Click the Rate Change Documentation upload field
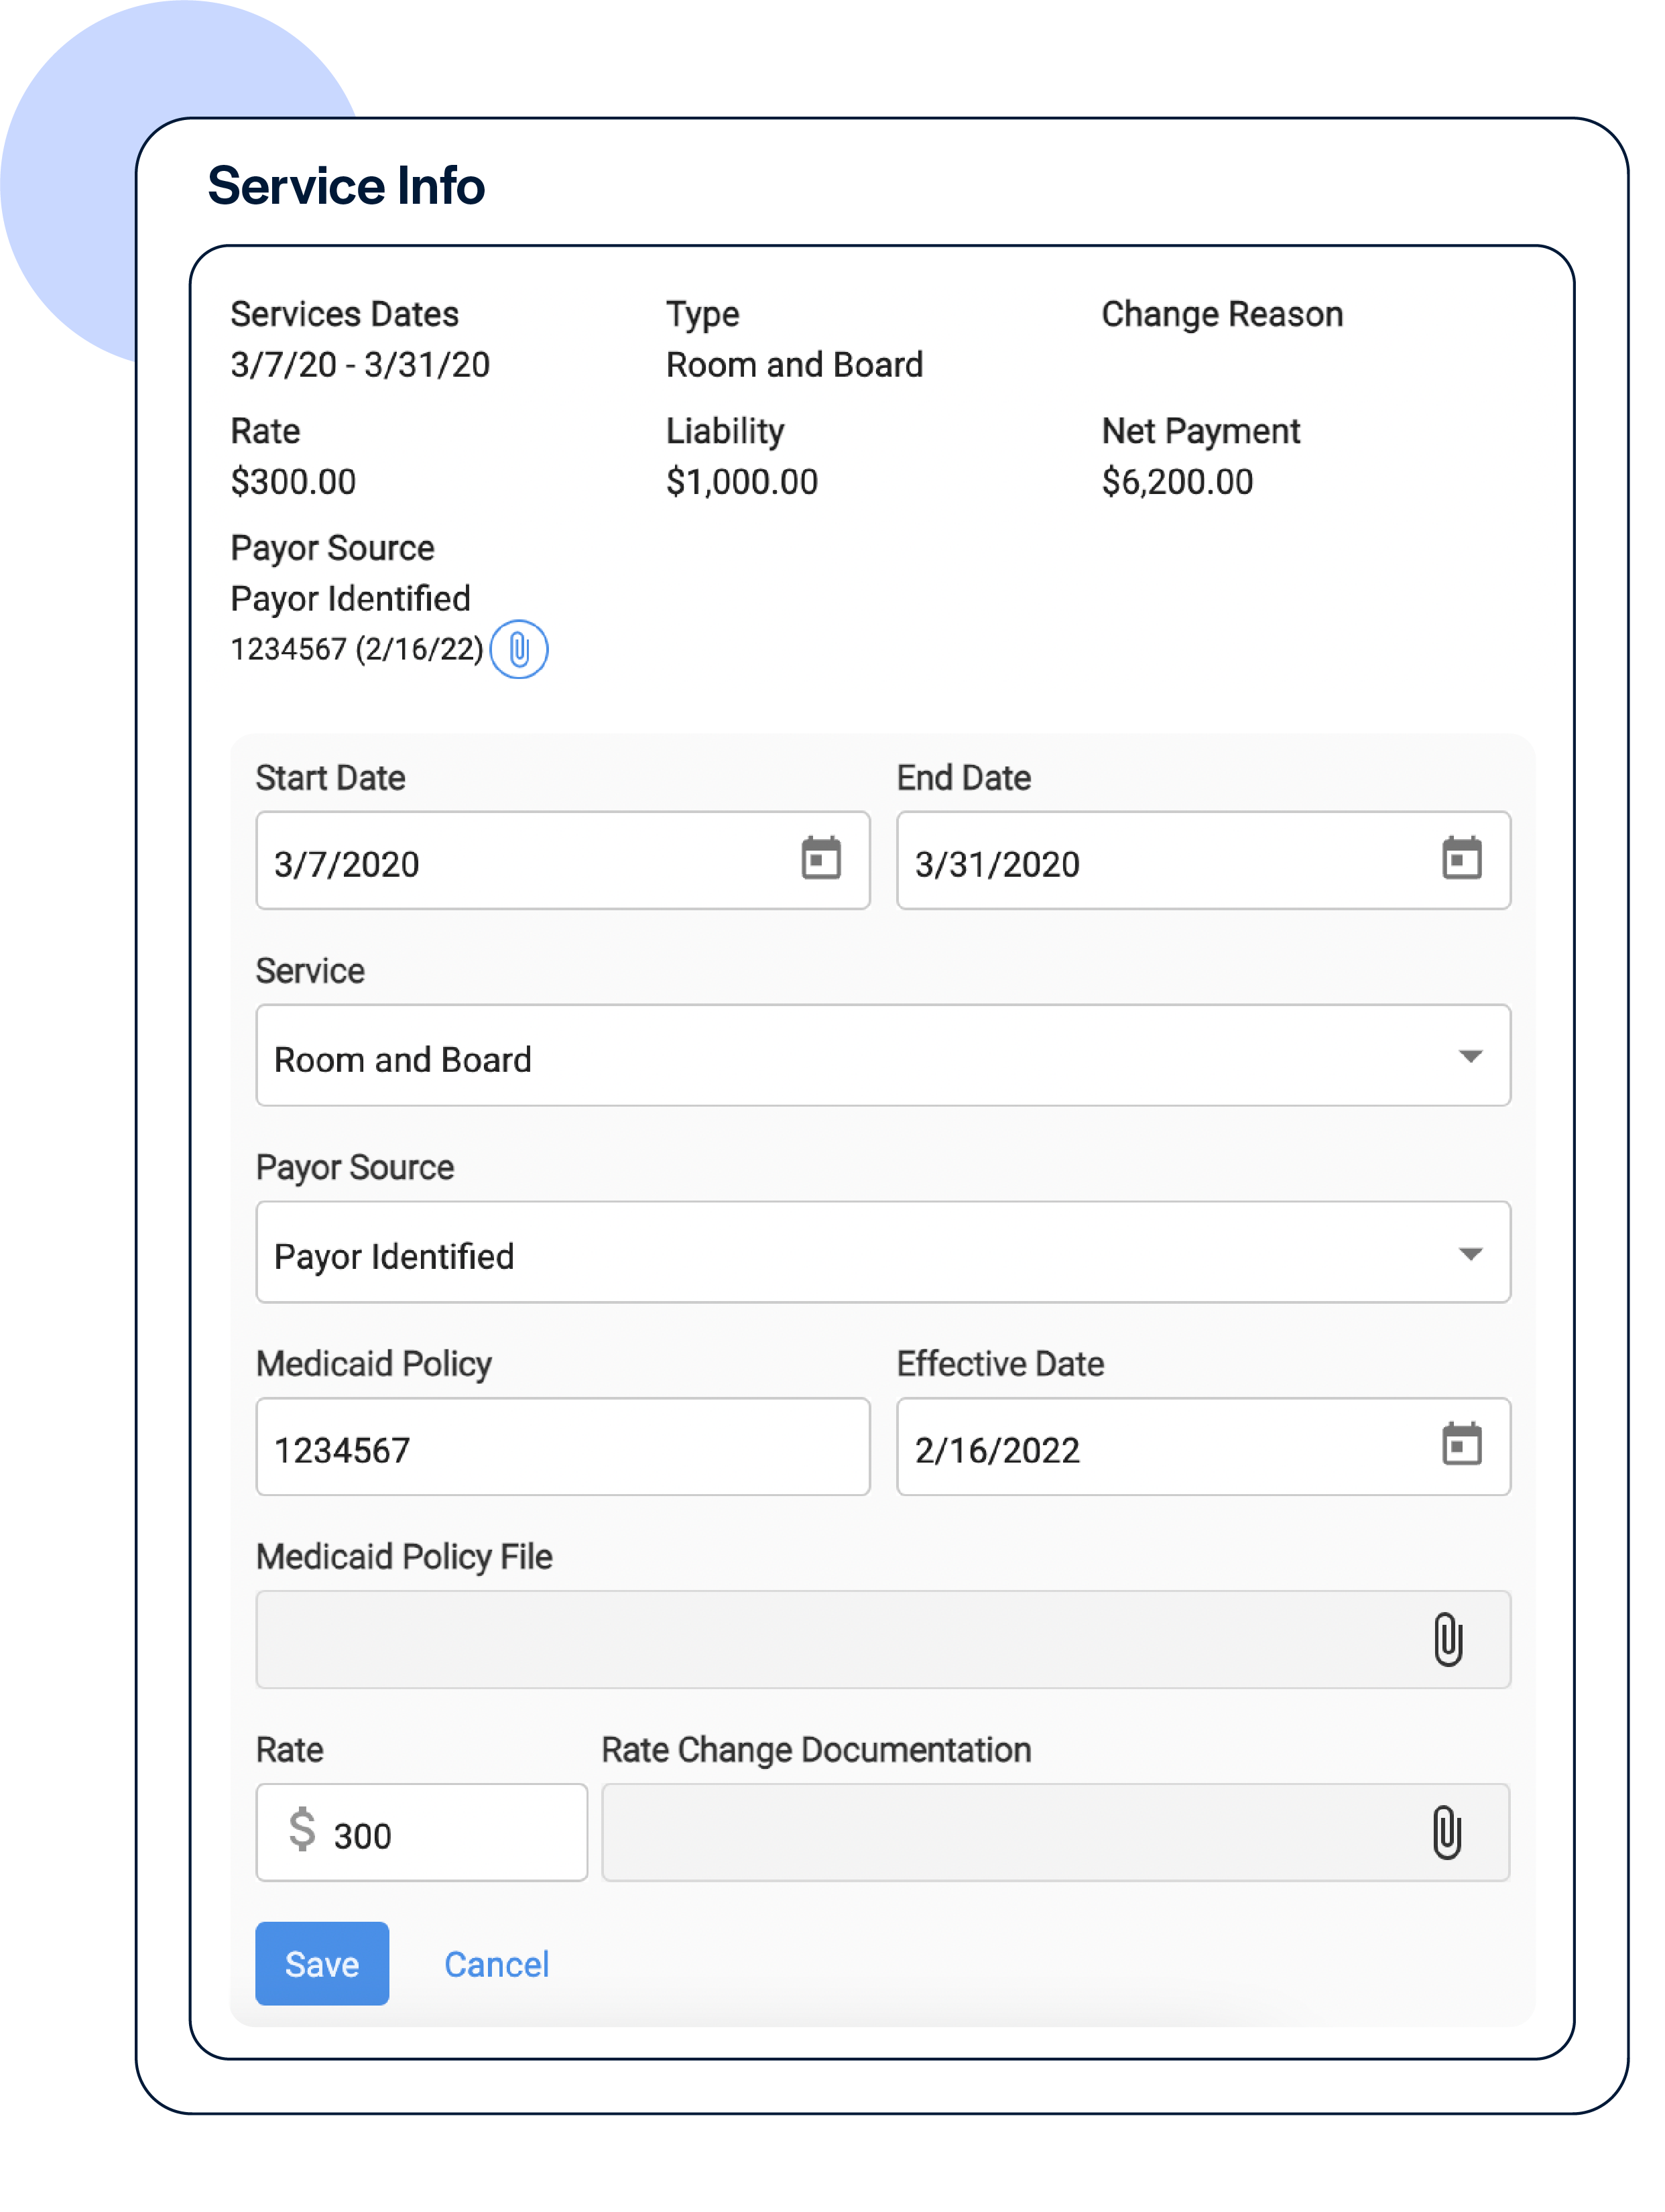1665x2212 pixels. (x=1000, y=1833)
